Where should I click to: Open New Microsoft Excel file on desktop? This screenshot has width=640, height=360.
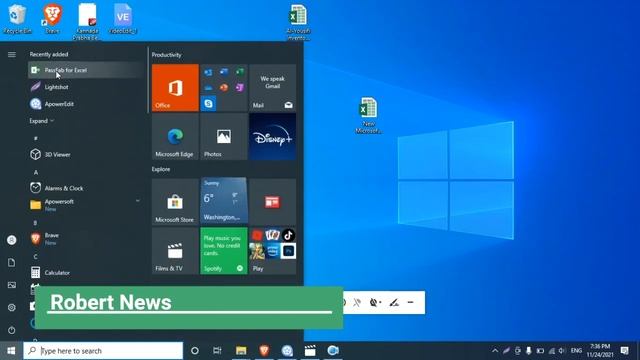pos(368,116)
